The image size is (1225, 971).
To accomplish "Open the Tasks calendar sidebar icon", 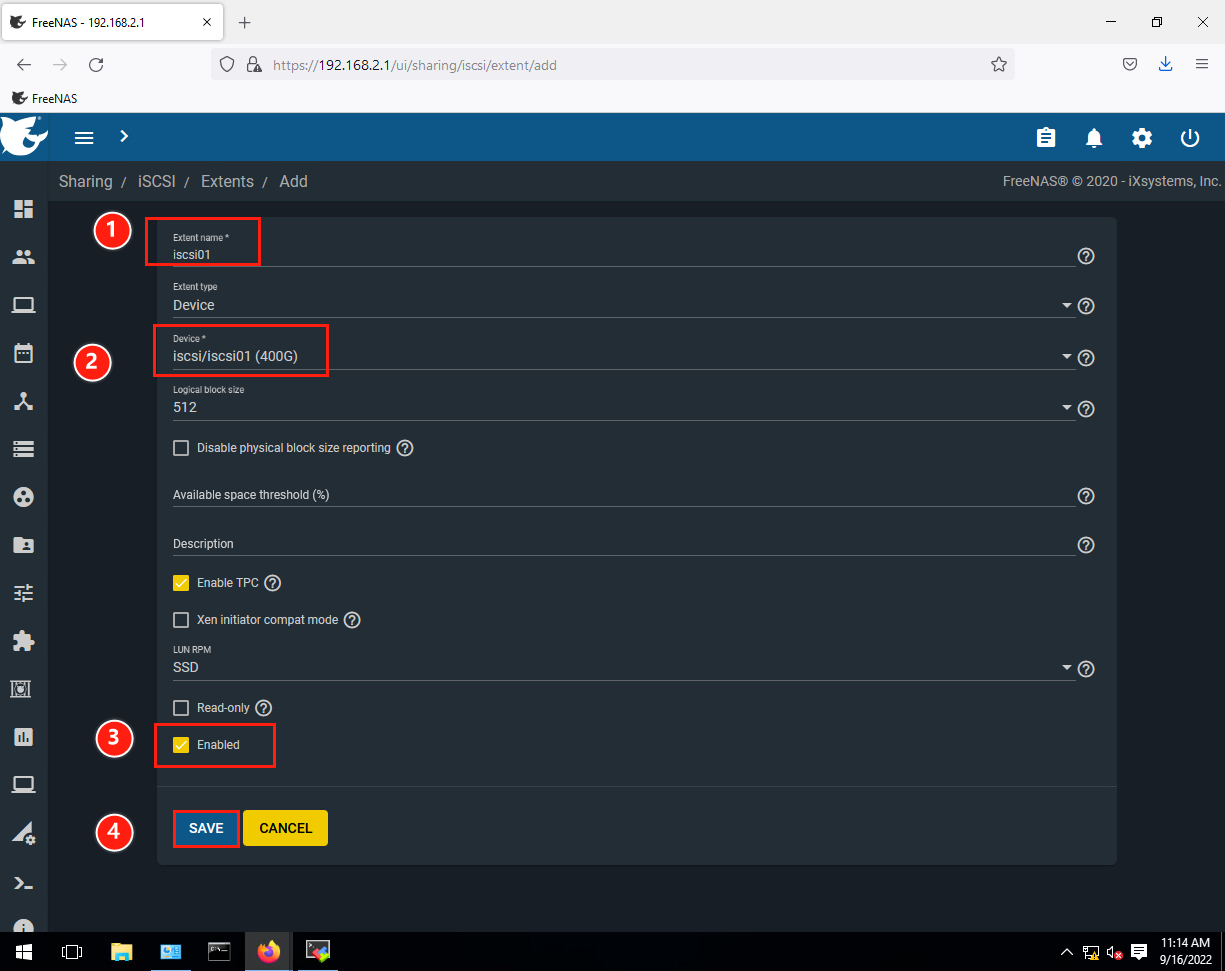I will (23, 353).
